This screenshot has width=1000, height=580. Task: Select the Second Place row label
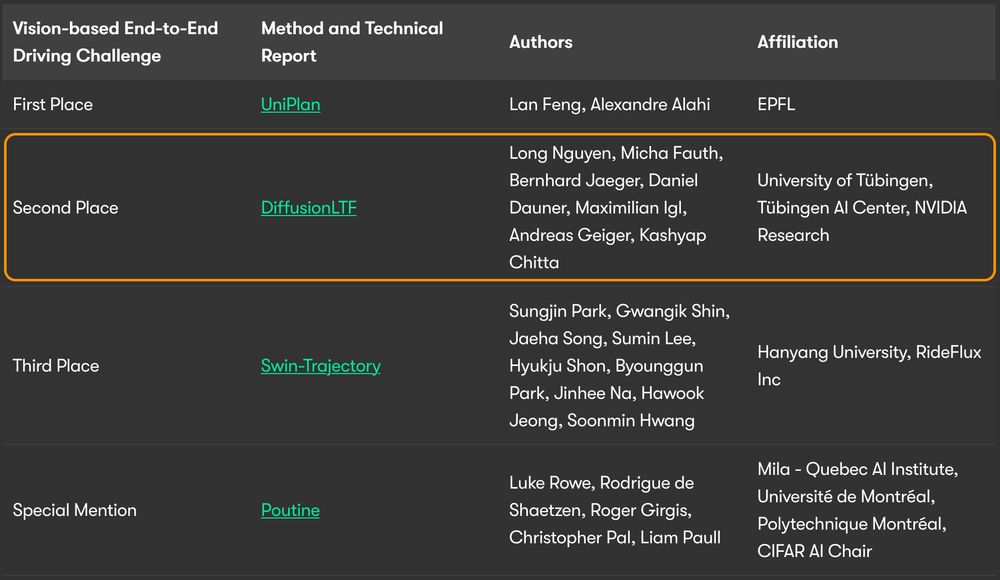point(66,207)
